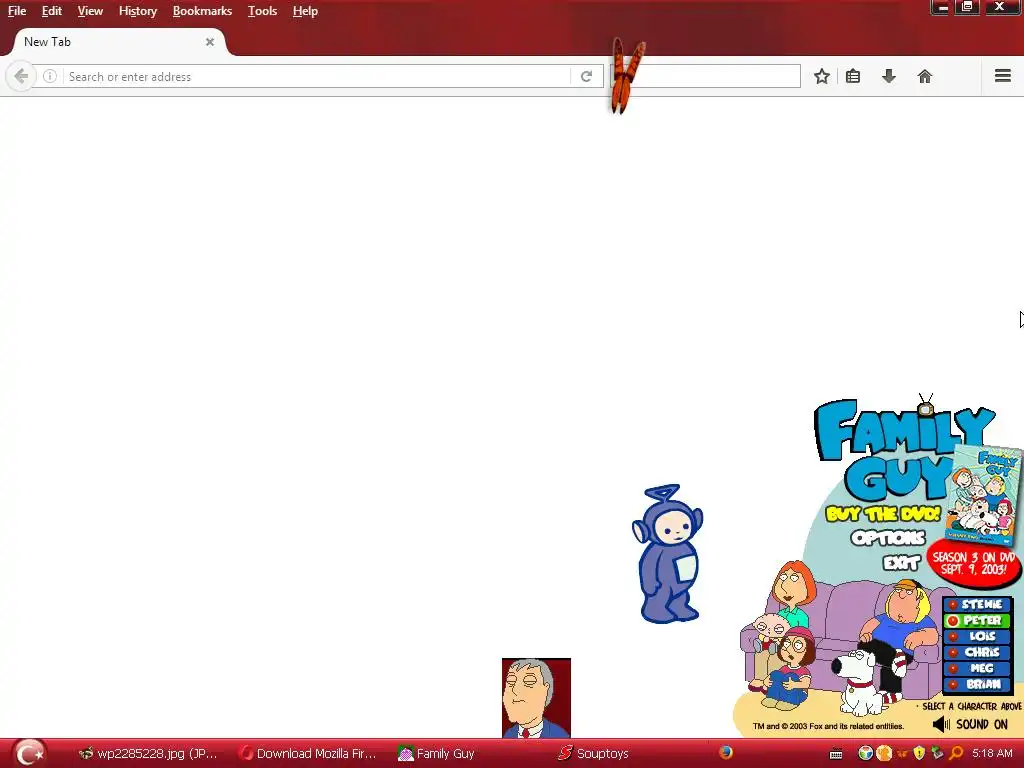Click the green arrow safely remove hardware icon
1024x768 pixels.
click(938, 754)
